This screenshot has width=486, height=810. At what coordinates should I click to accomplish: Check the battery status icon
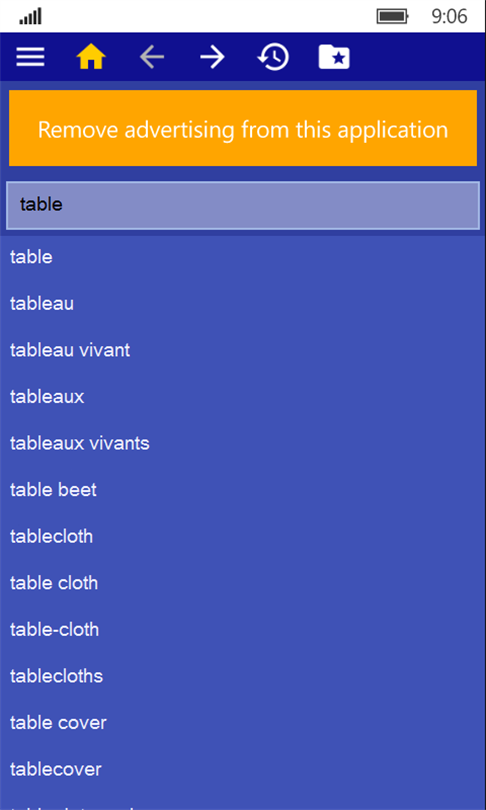pos(393,17)
